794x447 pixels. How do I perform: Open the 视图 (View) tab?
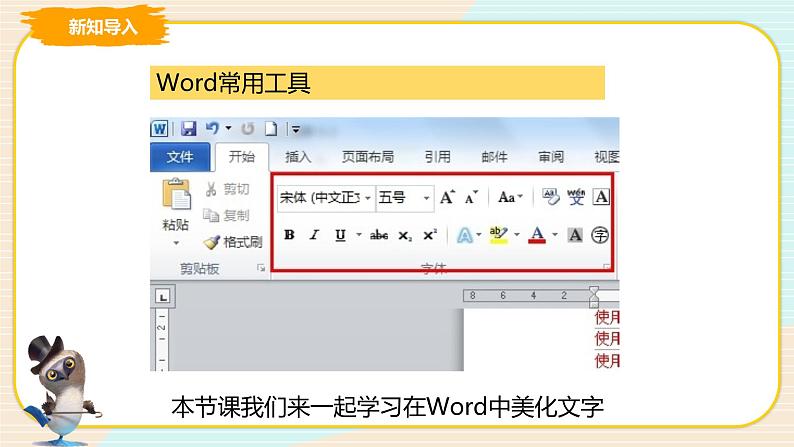pyautogui.click(x=606, y=157)
